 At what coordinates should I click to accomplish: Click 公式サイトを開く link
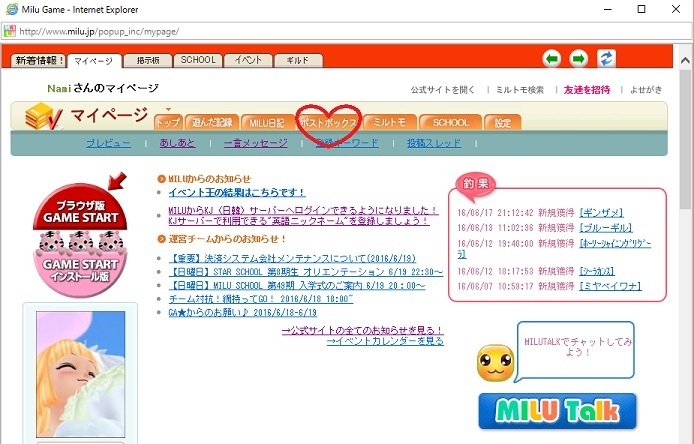tap(443, 90)
